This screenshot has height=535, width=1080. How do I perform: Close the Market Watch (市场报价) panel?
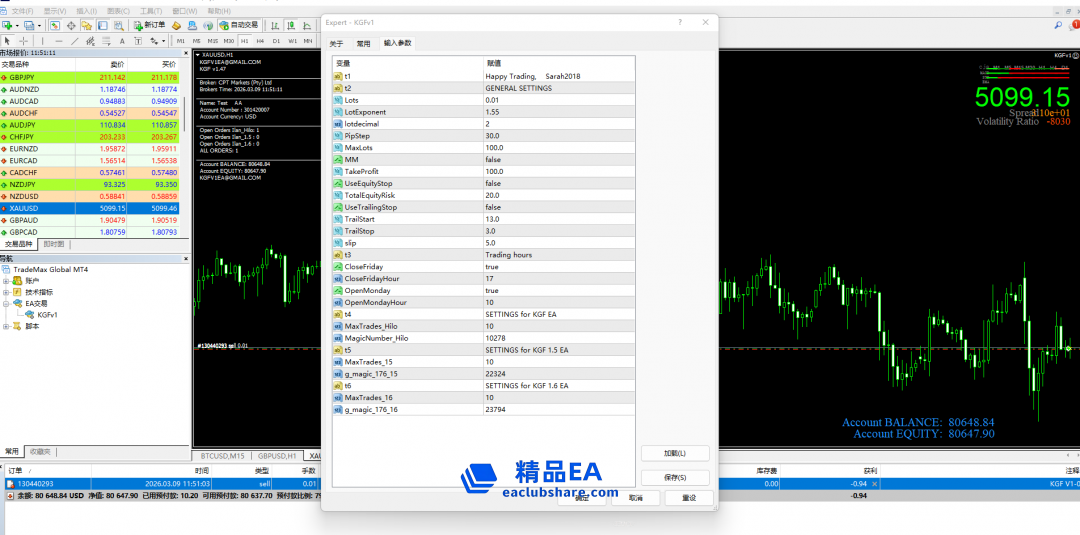click(x=185, y=52)
